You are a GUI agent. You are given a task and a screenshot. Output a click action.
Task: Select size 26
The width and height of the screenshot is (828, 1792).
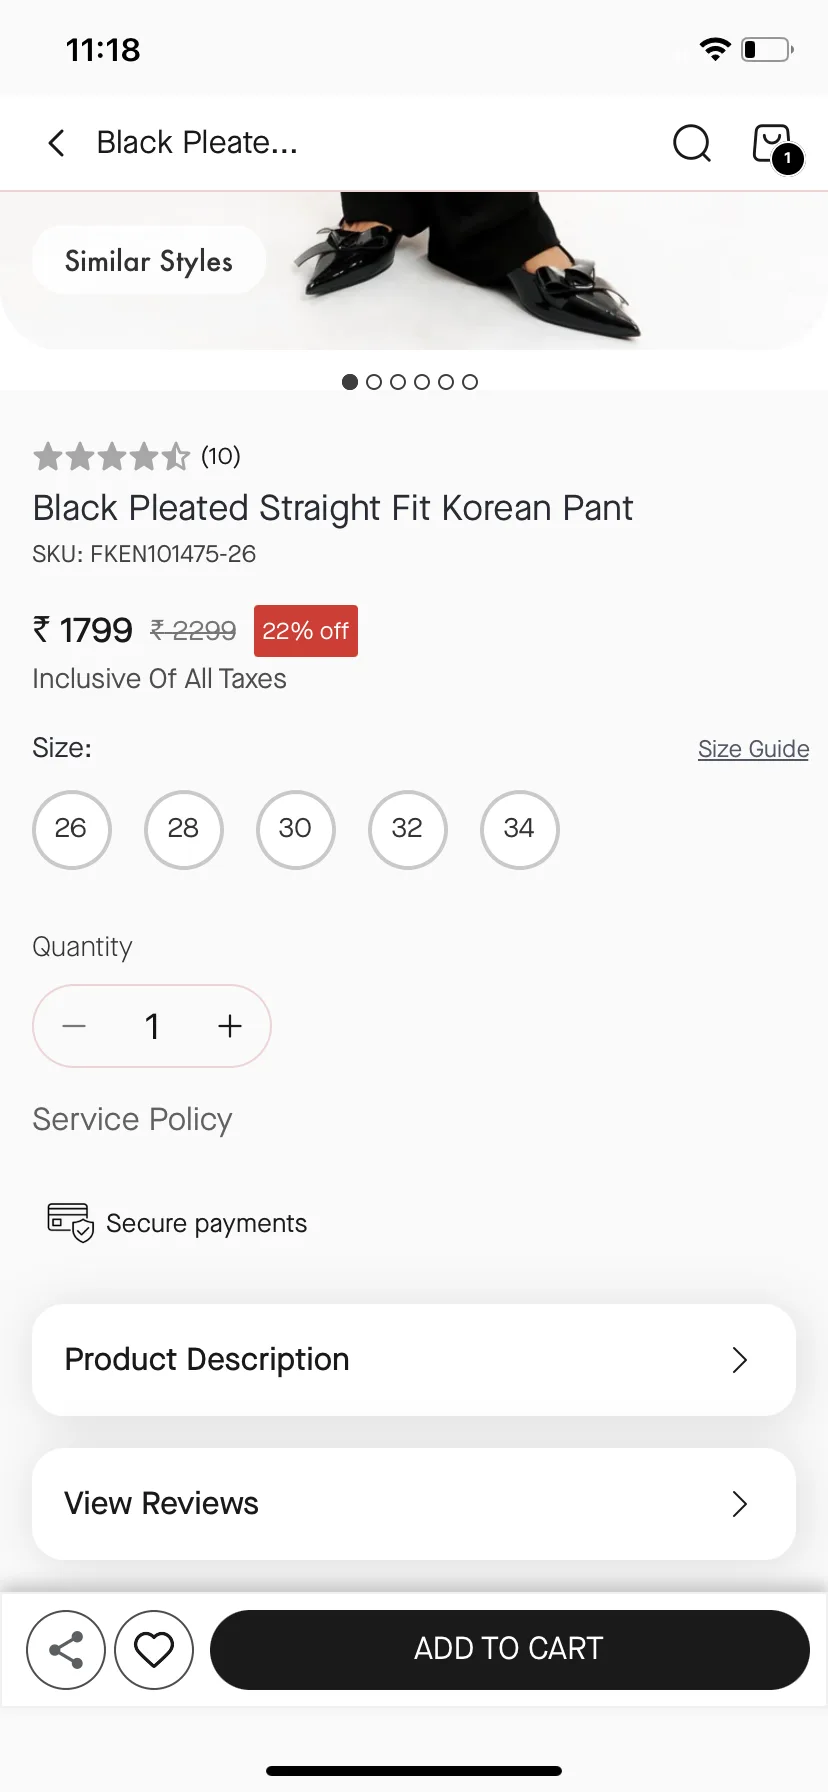[x=71, y=830]
